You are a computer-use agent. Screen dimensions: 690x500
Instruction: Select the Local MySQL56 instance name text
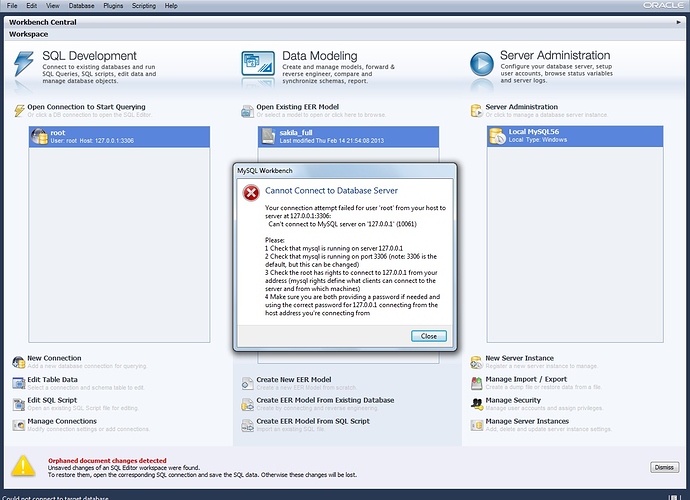tap(534, 132)
